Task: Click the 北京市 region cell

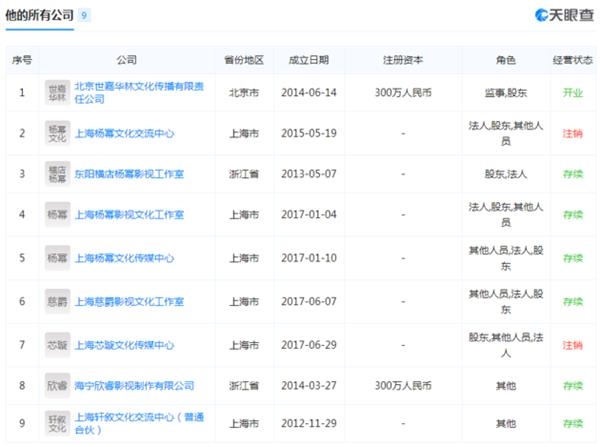Action: pyautogui.click(x=244, y=93)
